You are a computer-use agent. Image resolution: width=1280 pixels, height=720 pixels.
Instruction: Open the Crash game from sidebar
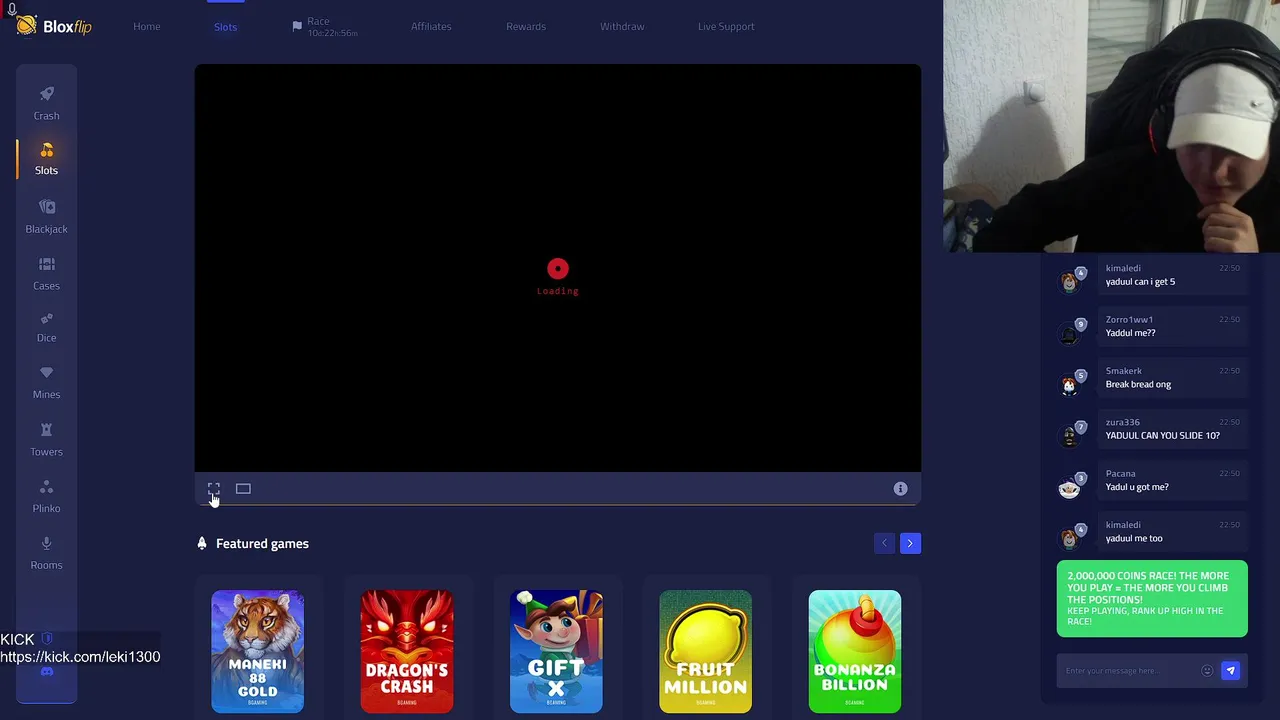click(x=46, y=103)
